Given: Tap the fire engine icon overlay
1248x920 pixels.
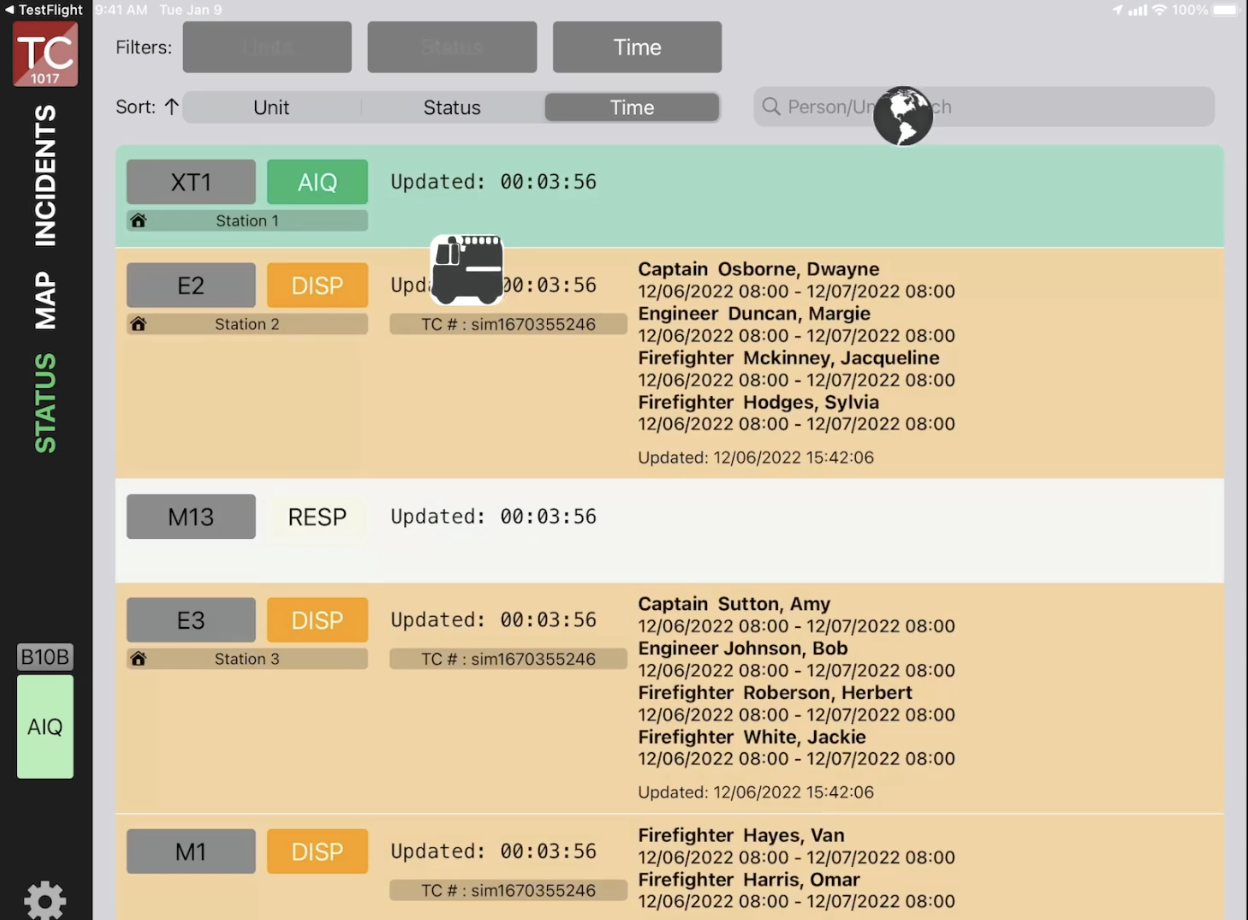Looking at the screenshot, I should point(467,270).
